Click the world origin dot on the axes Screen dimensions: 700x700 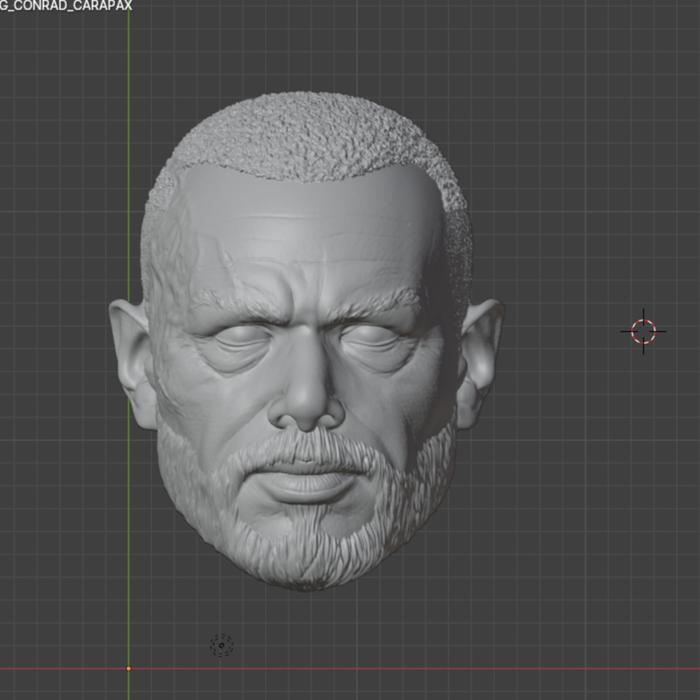129,668
